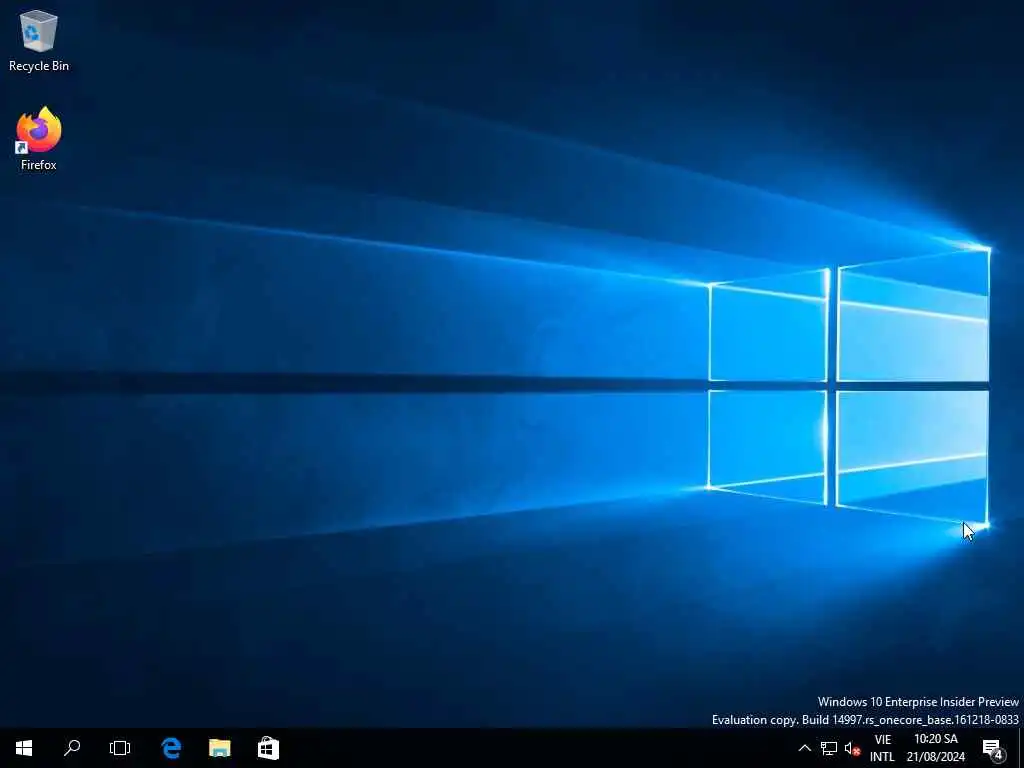Launch Microsoft Edge from taskbar
1024x768 pixels.
tap(171, 748)
